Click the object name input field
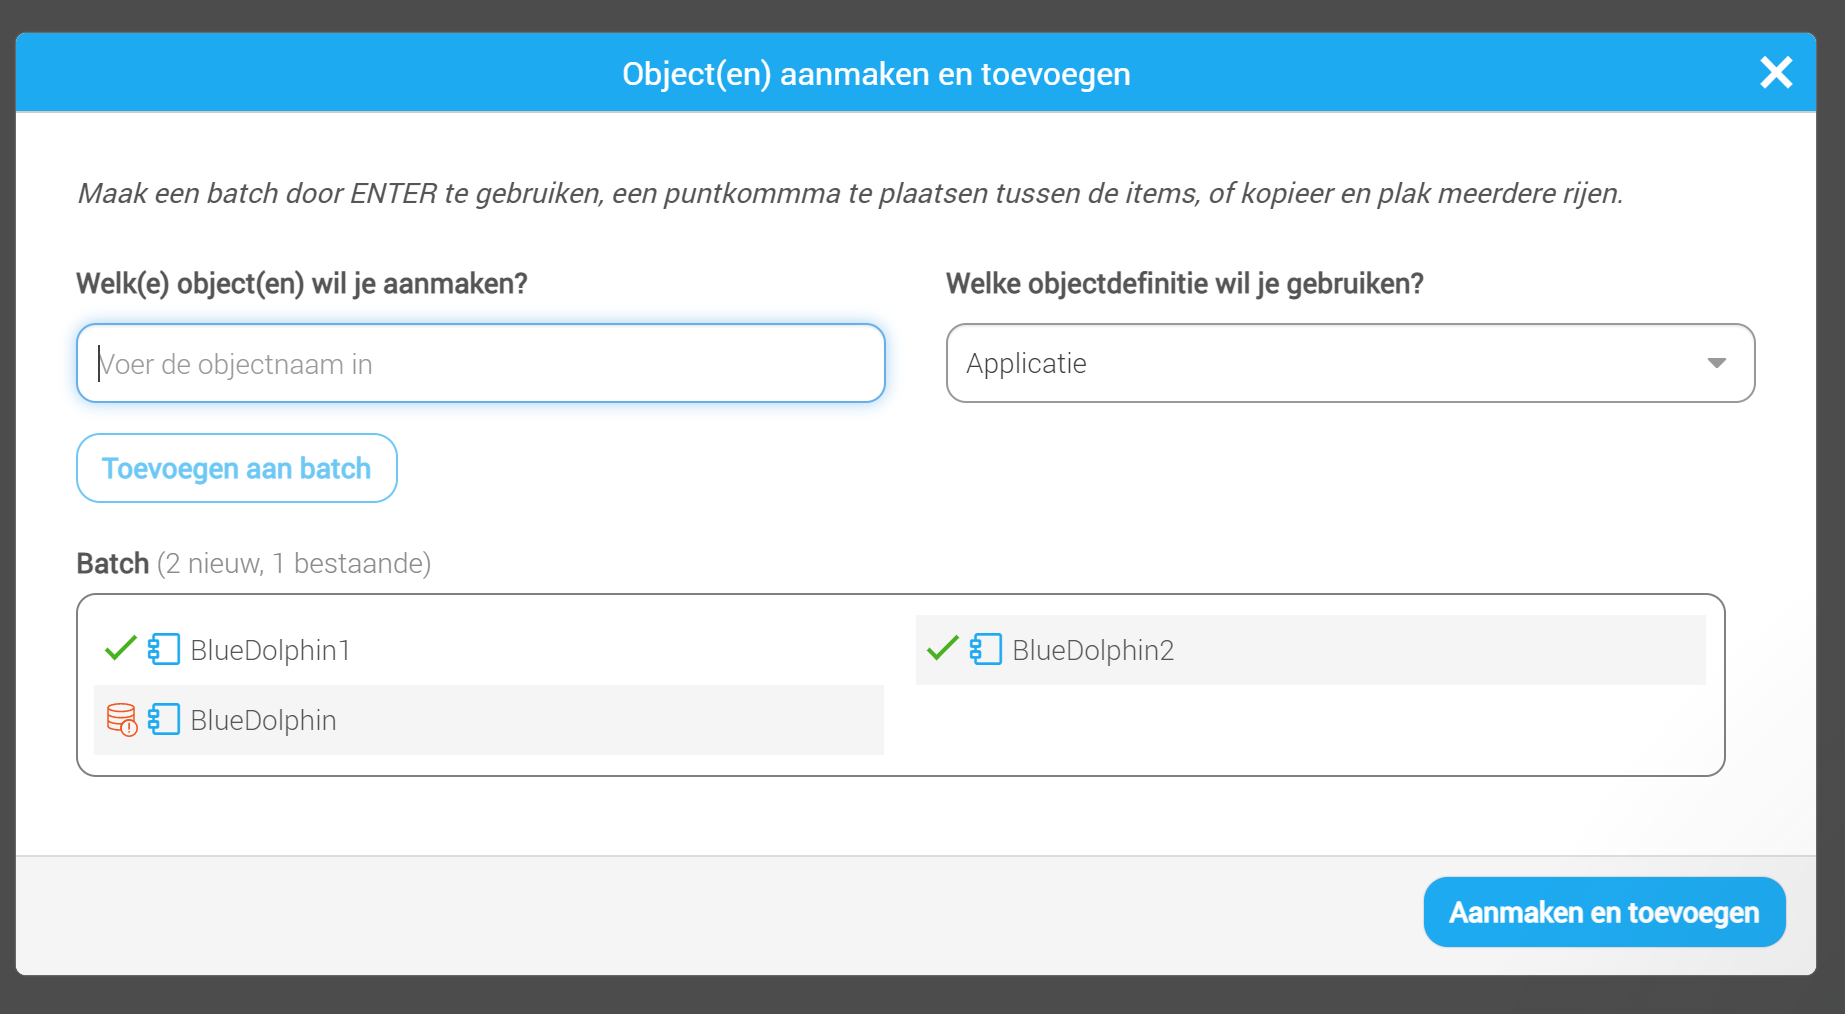The height and width of the screenshot is (1014, 1845). pyautogui.click(x=481, y=363)
